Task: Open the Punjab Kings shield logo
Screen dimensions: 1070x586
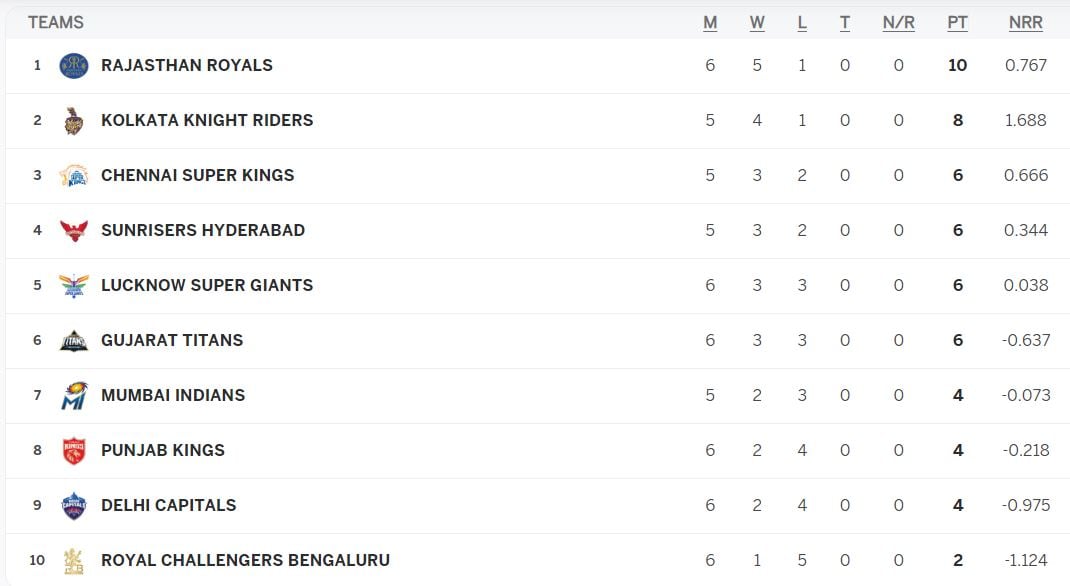Action: (x=74, y=450)
